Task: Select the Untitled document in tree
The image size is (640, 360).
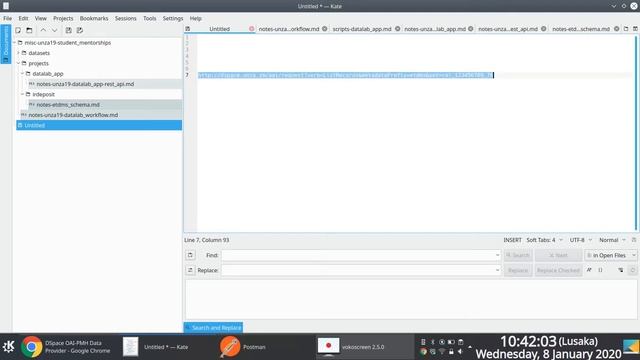Action: pos(99,125)
